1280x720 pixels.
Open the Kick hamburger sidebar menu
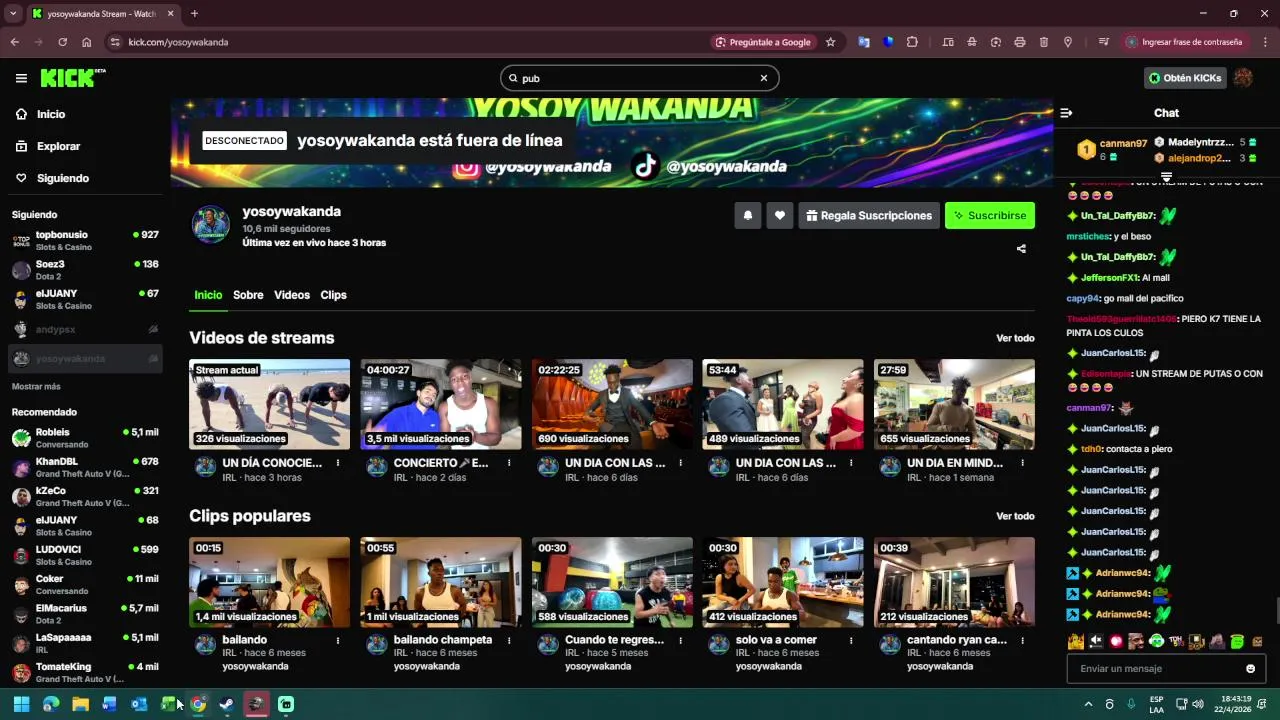(x=21, y=78)
